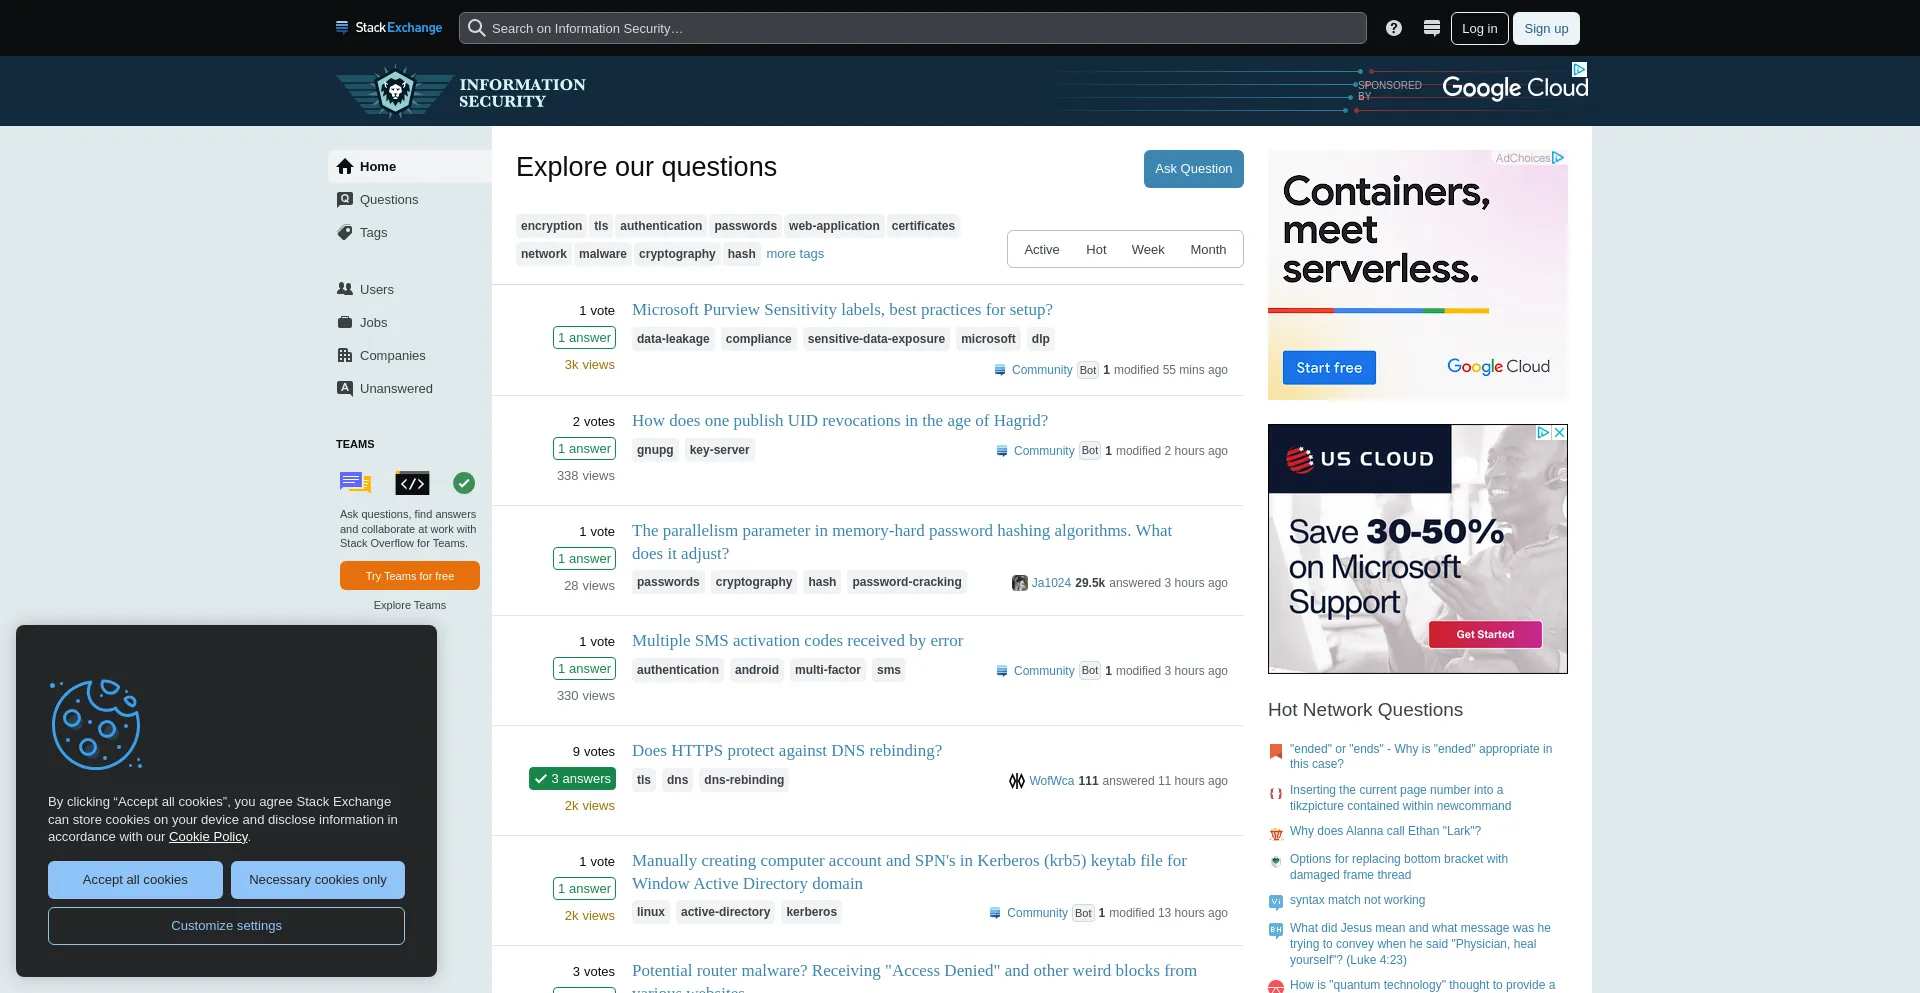Click the Information Security site logo
This screenshot has width=1920, height=993.
point(461,92)
